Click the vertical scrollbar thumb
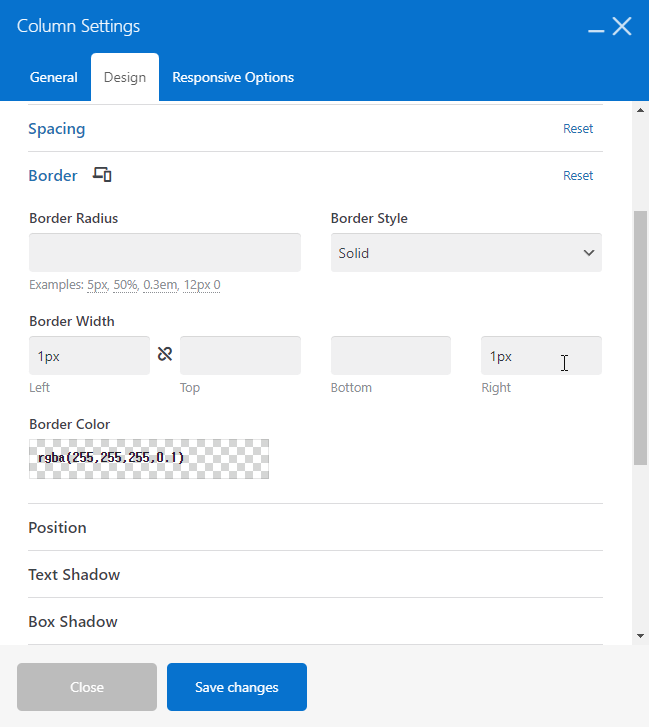 641,338
